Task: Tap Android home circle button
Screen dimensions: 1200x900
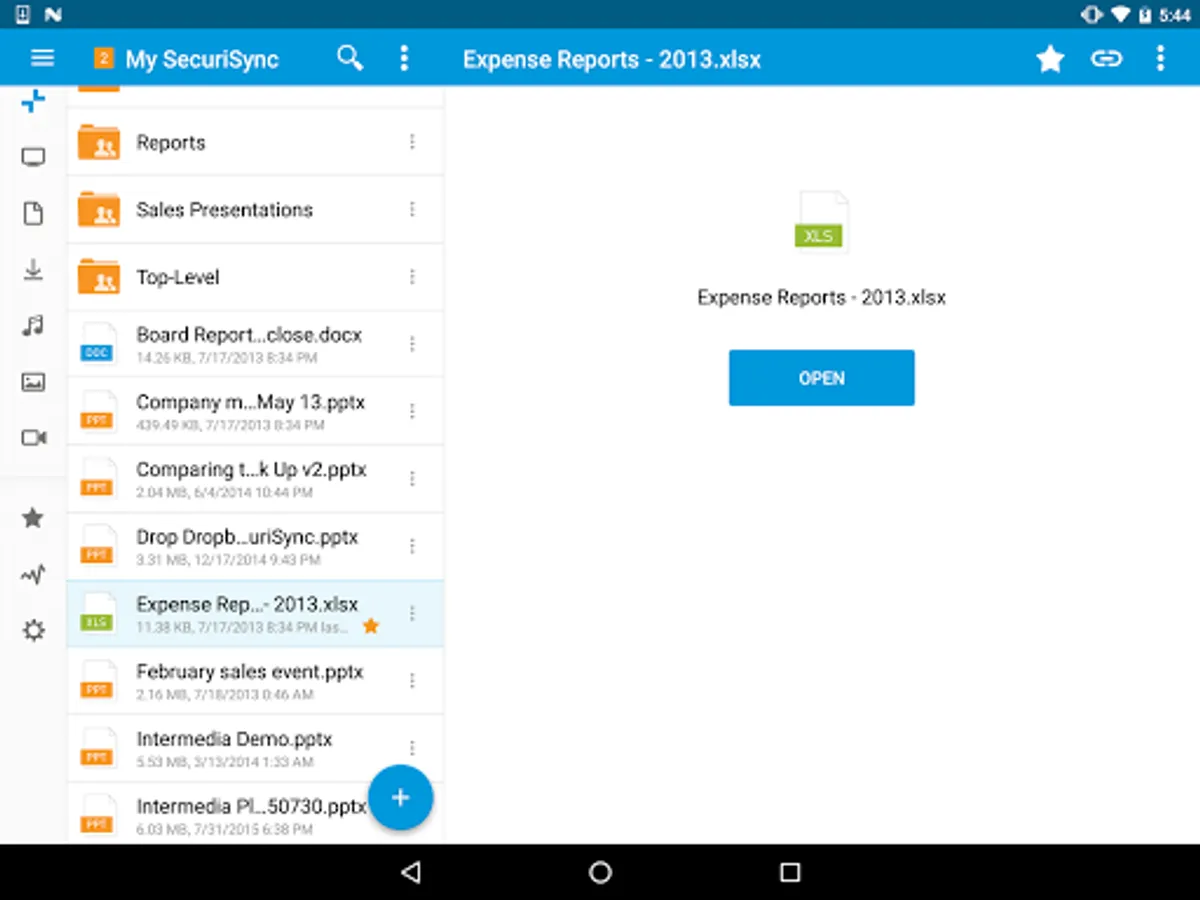Action: 600,872
